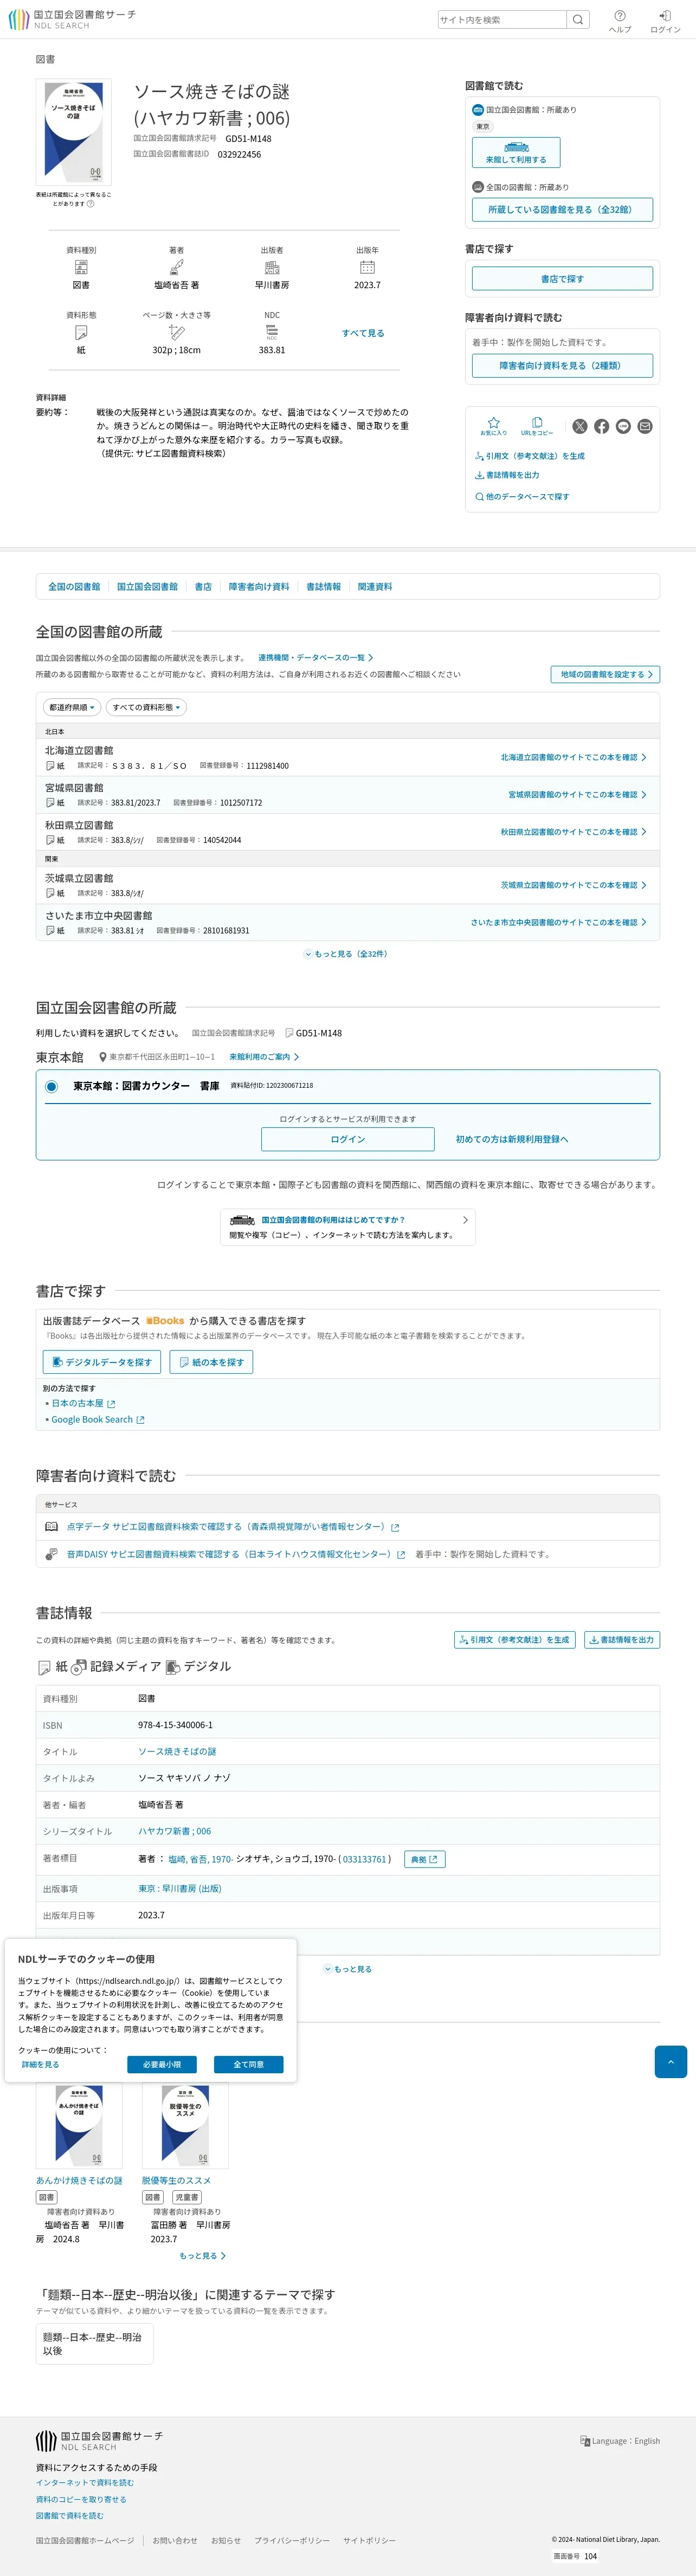This screenshot has width=696, height=2576.
Task: Switch language via Language：English
Action: (x=620, y=2440)
